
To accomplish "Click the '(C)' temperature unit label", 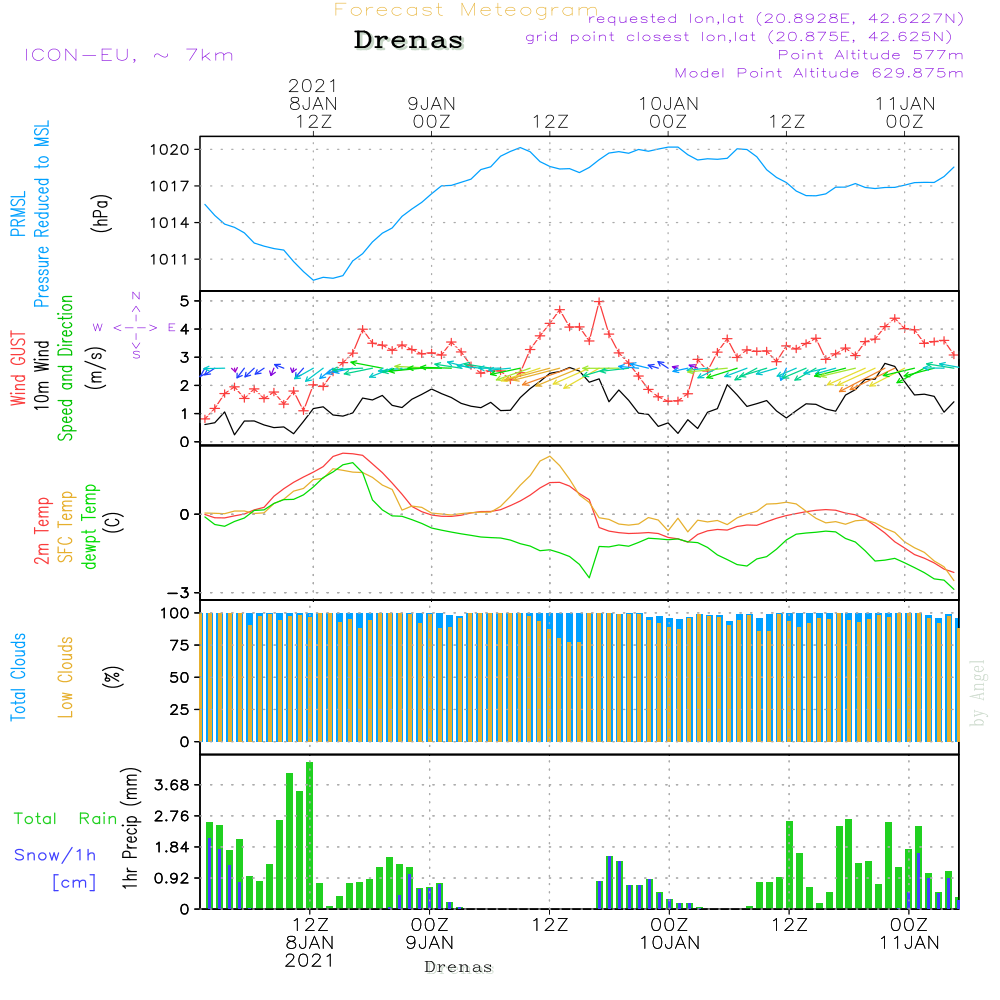I will pyautogui.click(x=114, y=522).
